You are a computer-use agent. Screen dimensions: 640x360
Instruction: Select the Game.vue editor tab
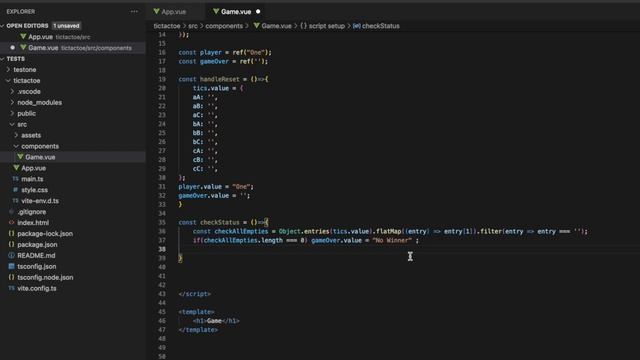coord(236,11)
